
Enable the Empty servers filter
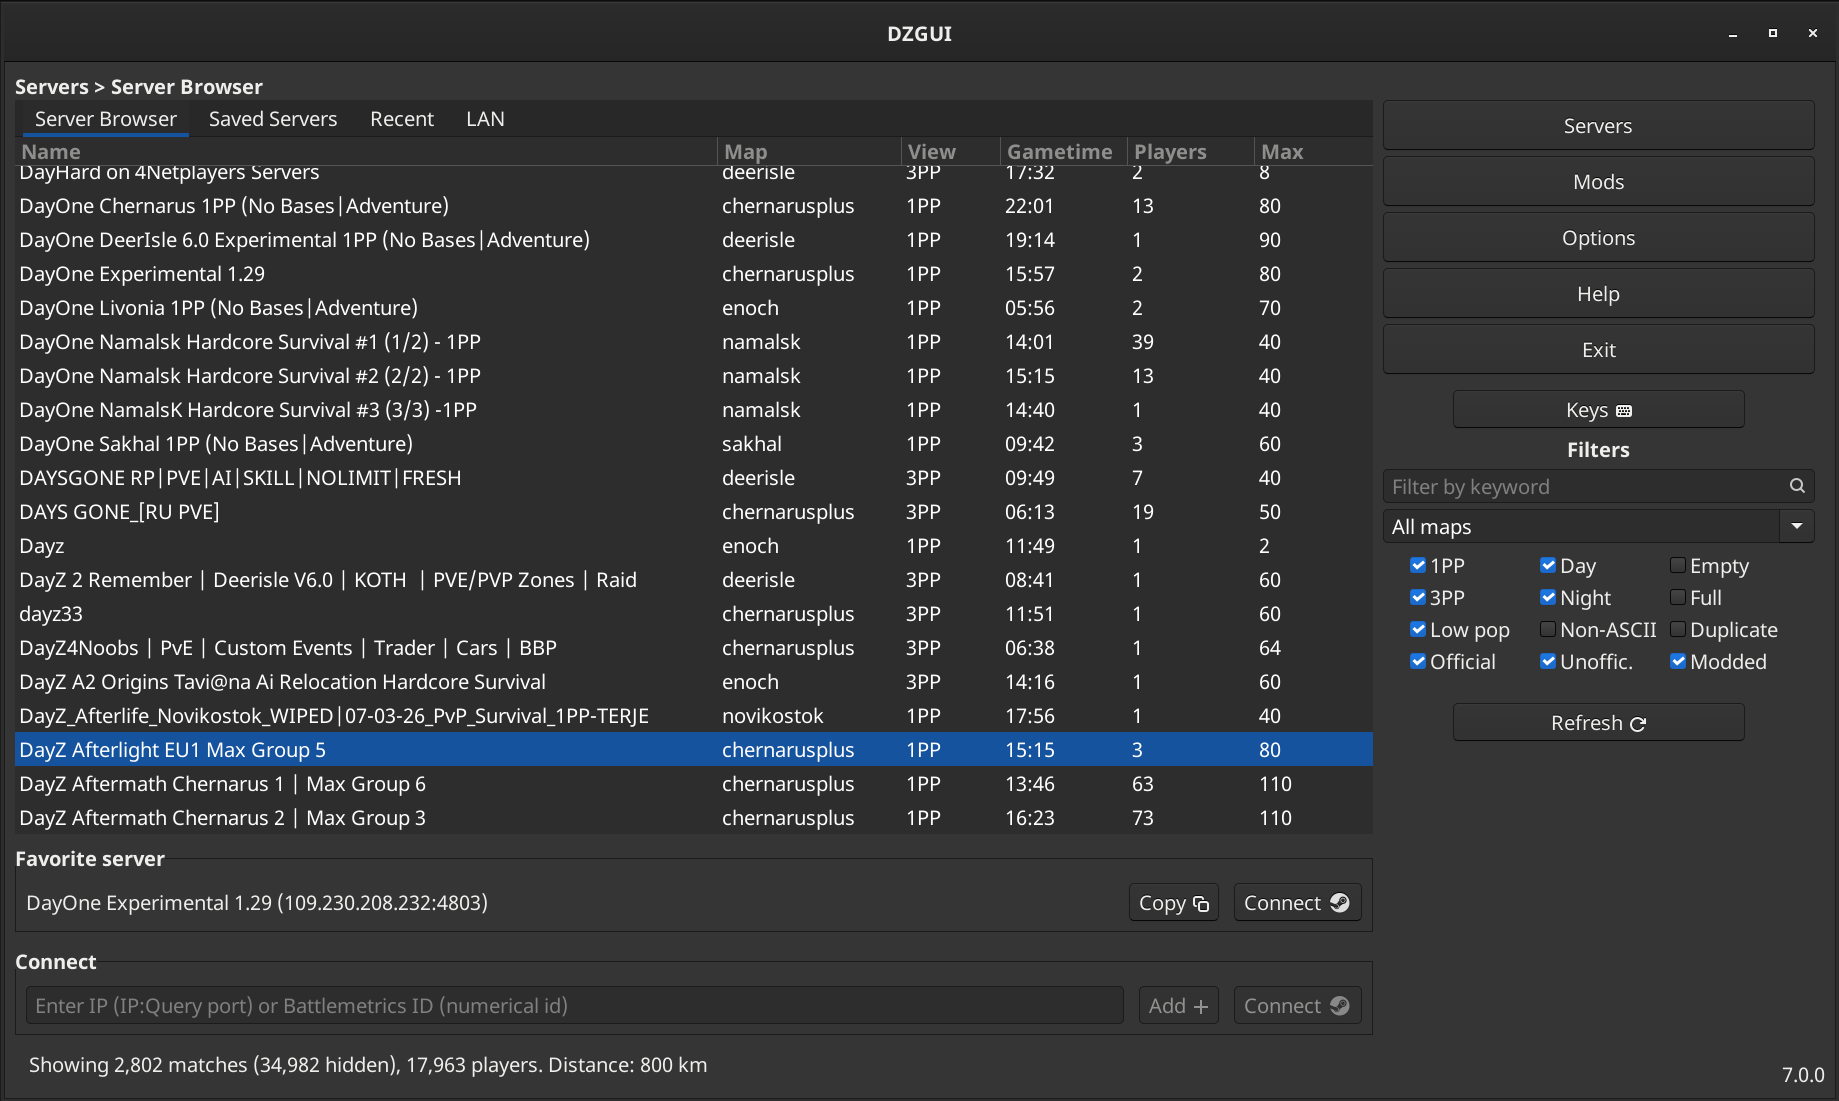click(1678, 566)
